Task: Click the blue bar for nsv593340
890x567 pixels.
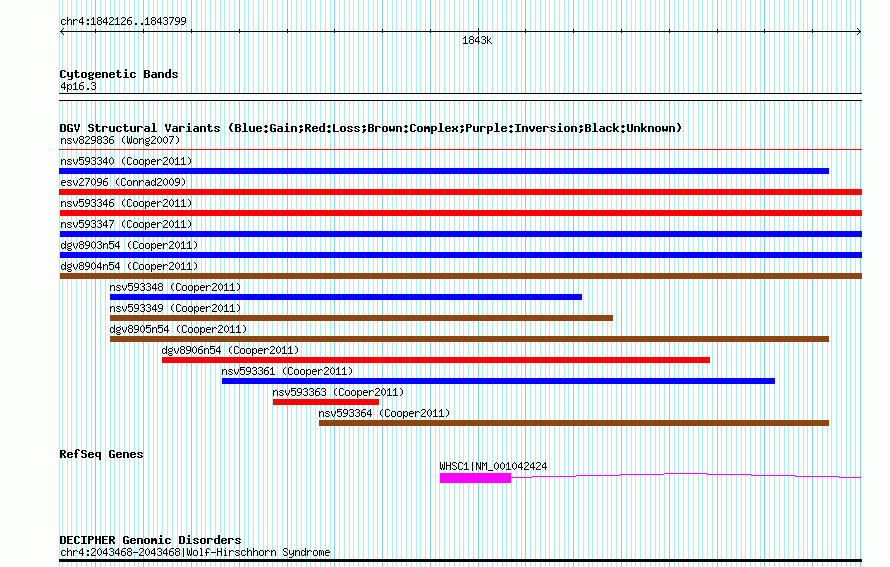Action: point(444,171)
